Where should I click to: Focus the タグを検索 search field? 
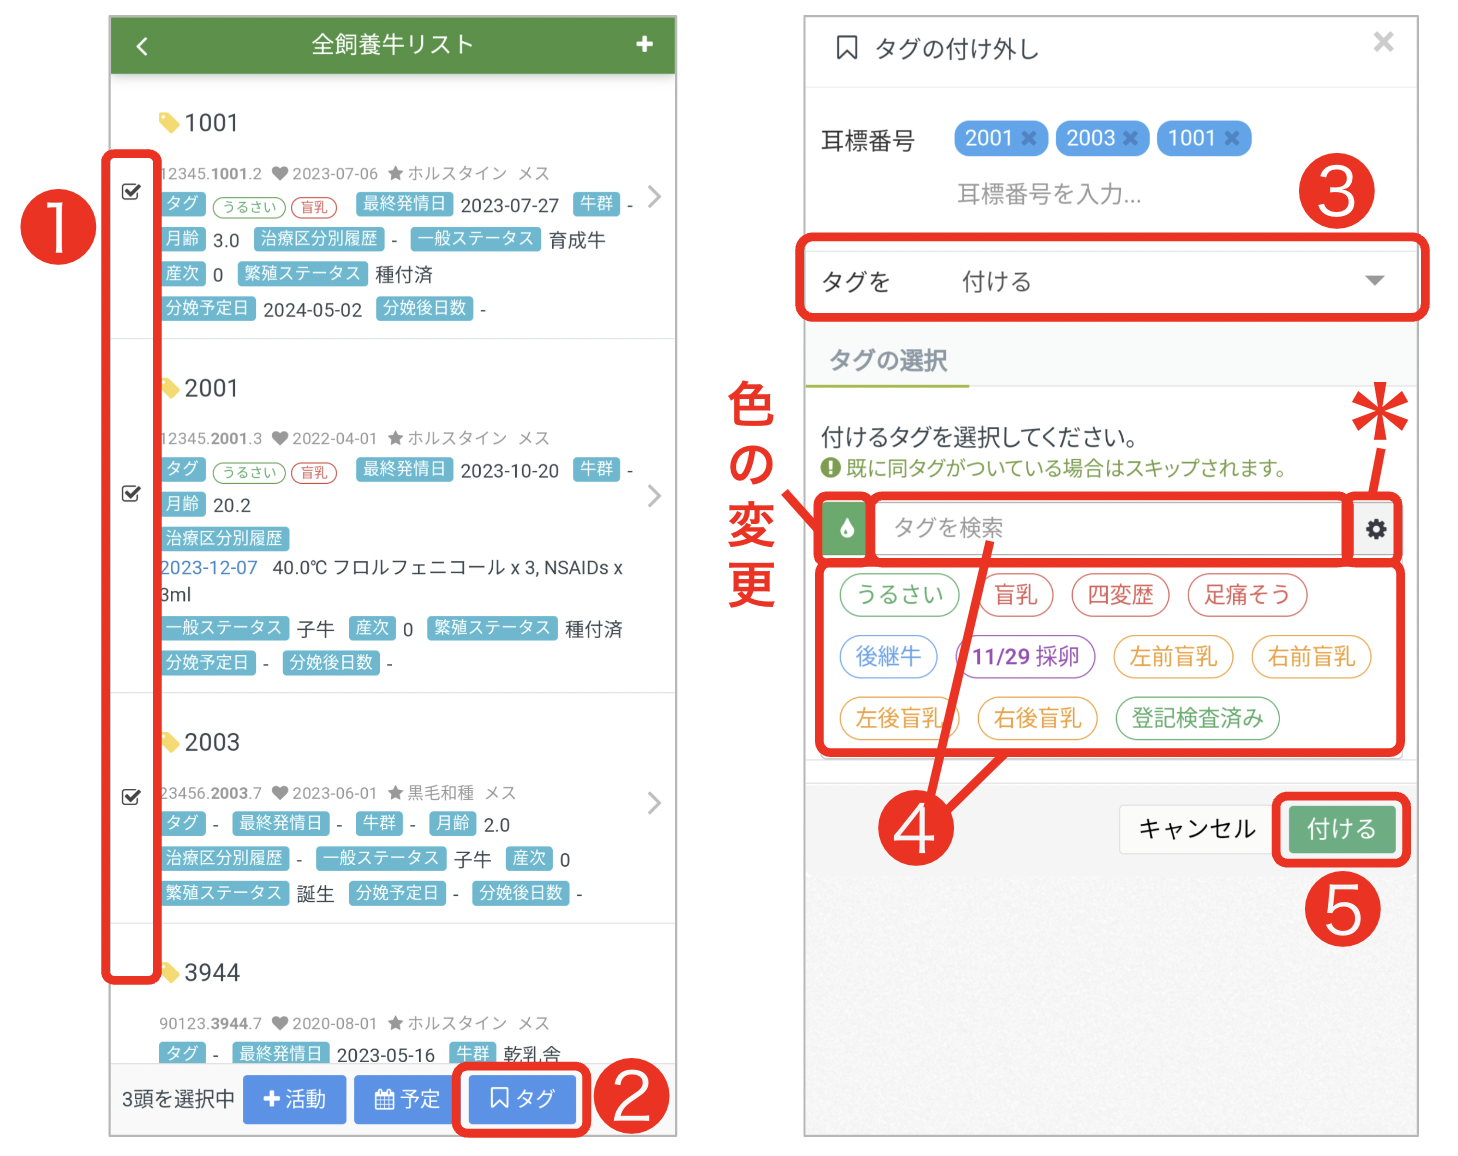(x=1108, y=528)
